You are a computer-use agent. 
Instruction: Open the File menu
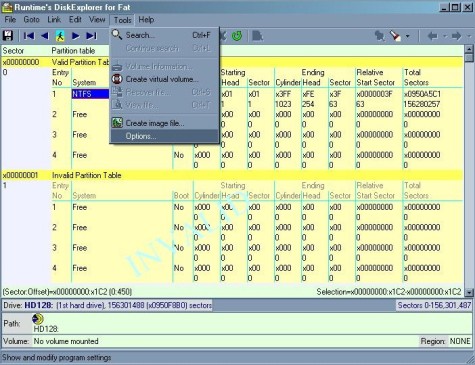(10, 20)
